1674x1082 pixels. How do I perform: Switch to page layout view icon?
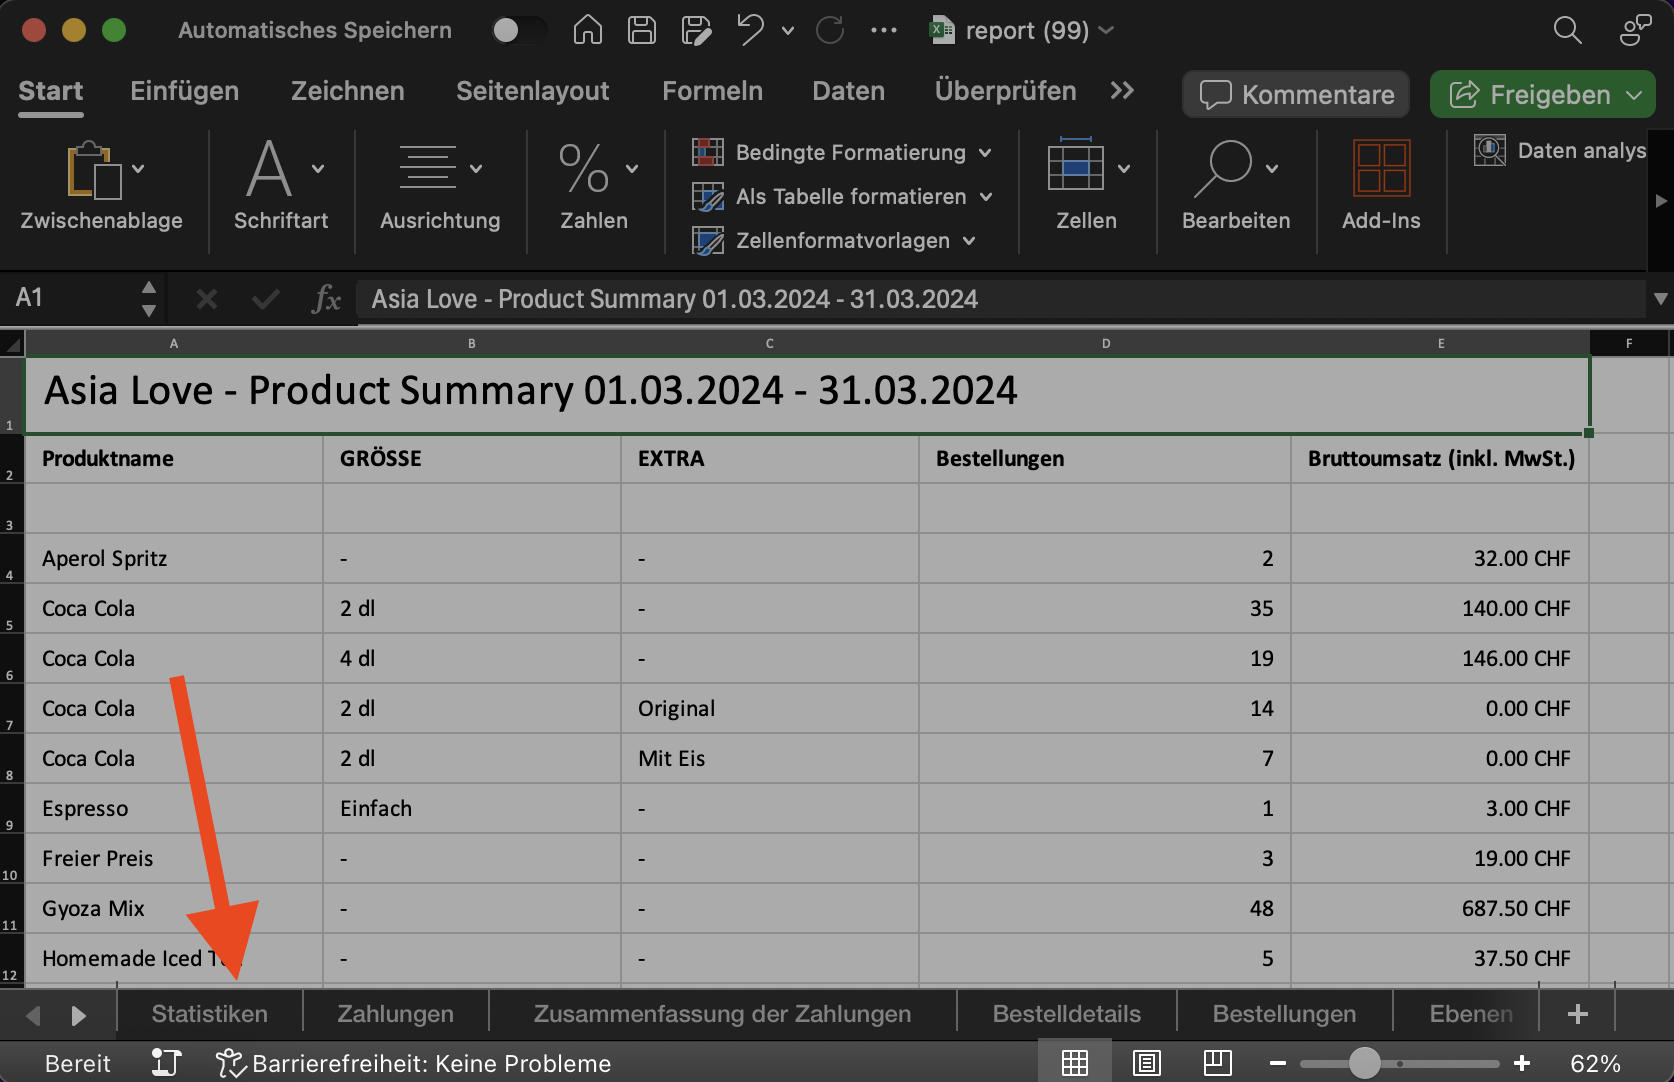pyautogui.click(x=1146, y=1063)
